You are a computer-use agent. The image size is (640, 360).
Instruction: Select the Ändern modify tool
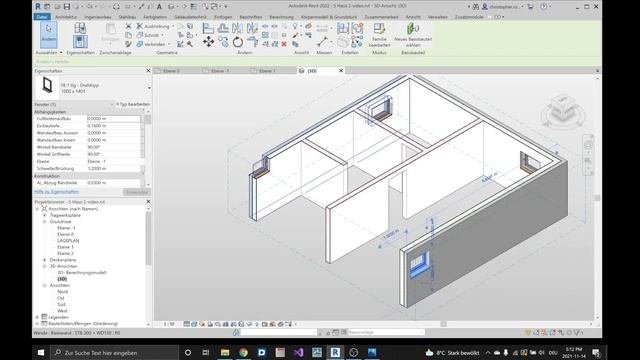(x=49, y=34)
